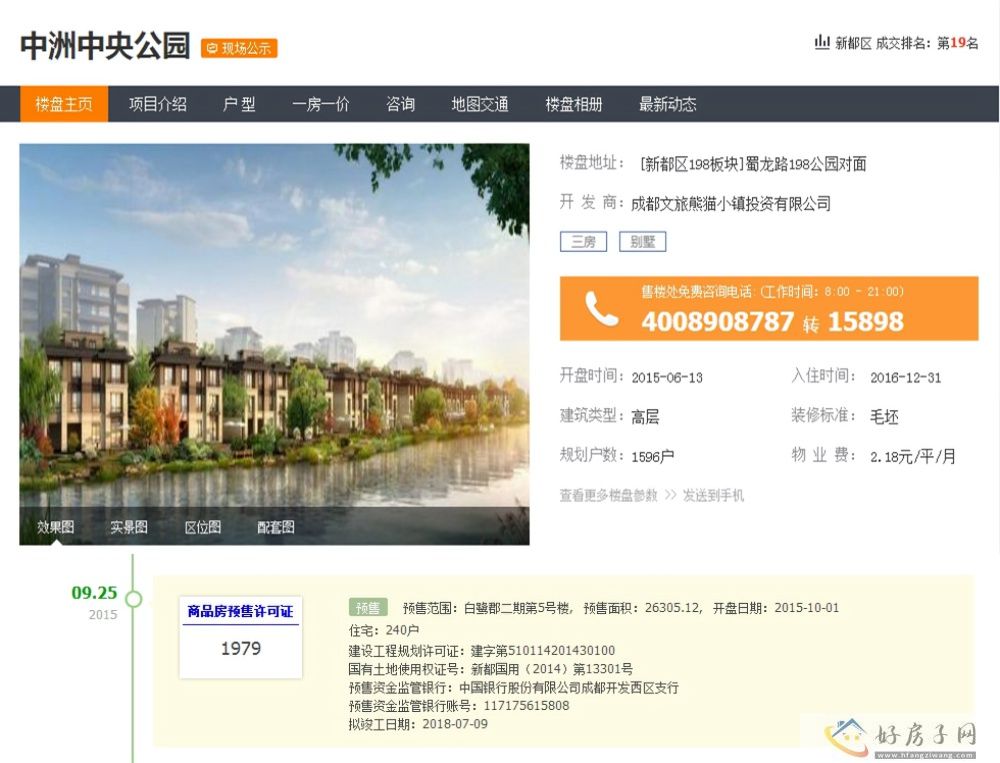Click the 商品房预售许可证 1979 card
1000x763 pixels.
241,636
